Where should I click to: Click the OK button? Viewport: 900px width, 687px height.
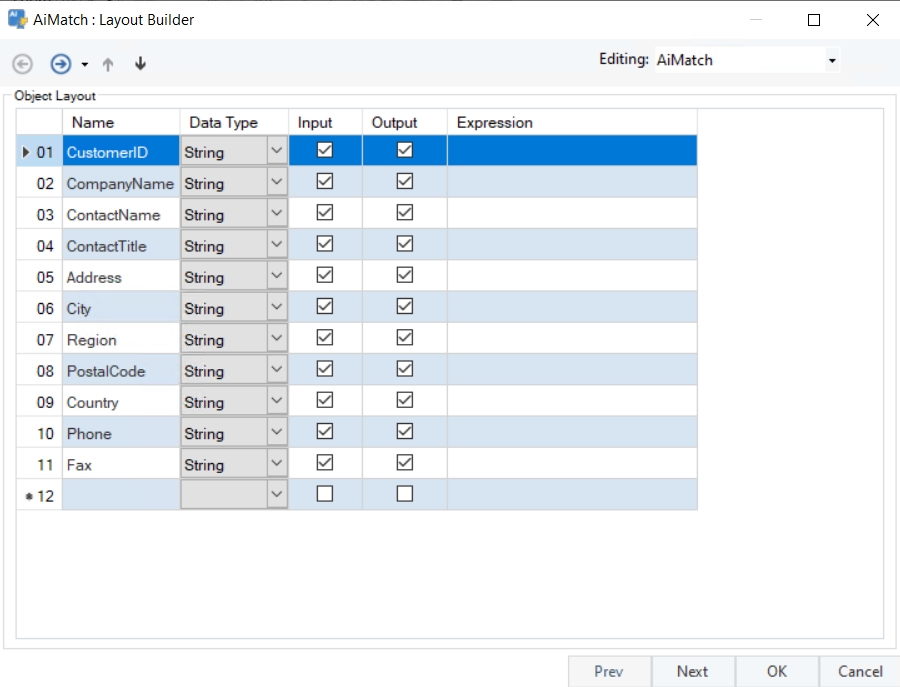pos(777,671)
